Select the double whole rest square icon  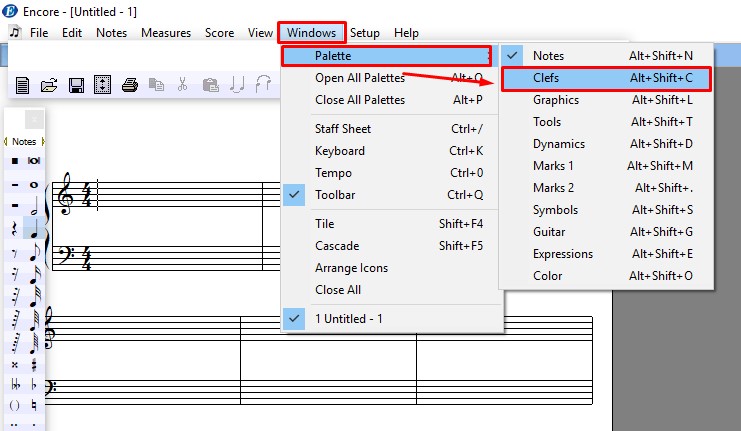(x=15, y=161)
